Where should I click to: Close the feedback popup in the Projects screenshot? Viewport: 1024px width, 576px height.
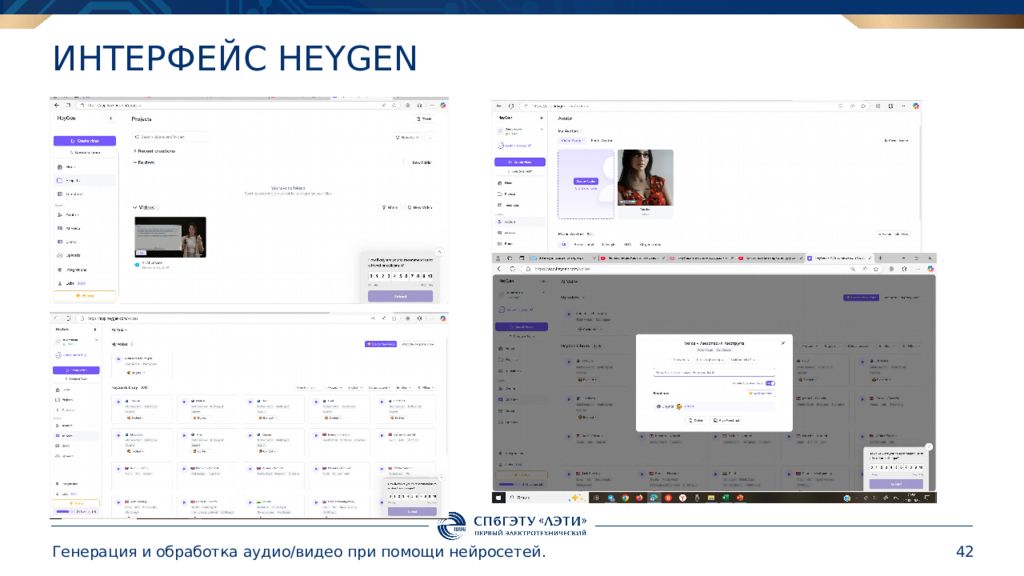point(440,252)
